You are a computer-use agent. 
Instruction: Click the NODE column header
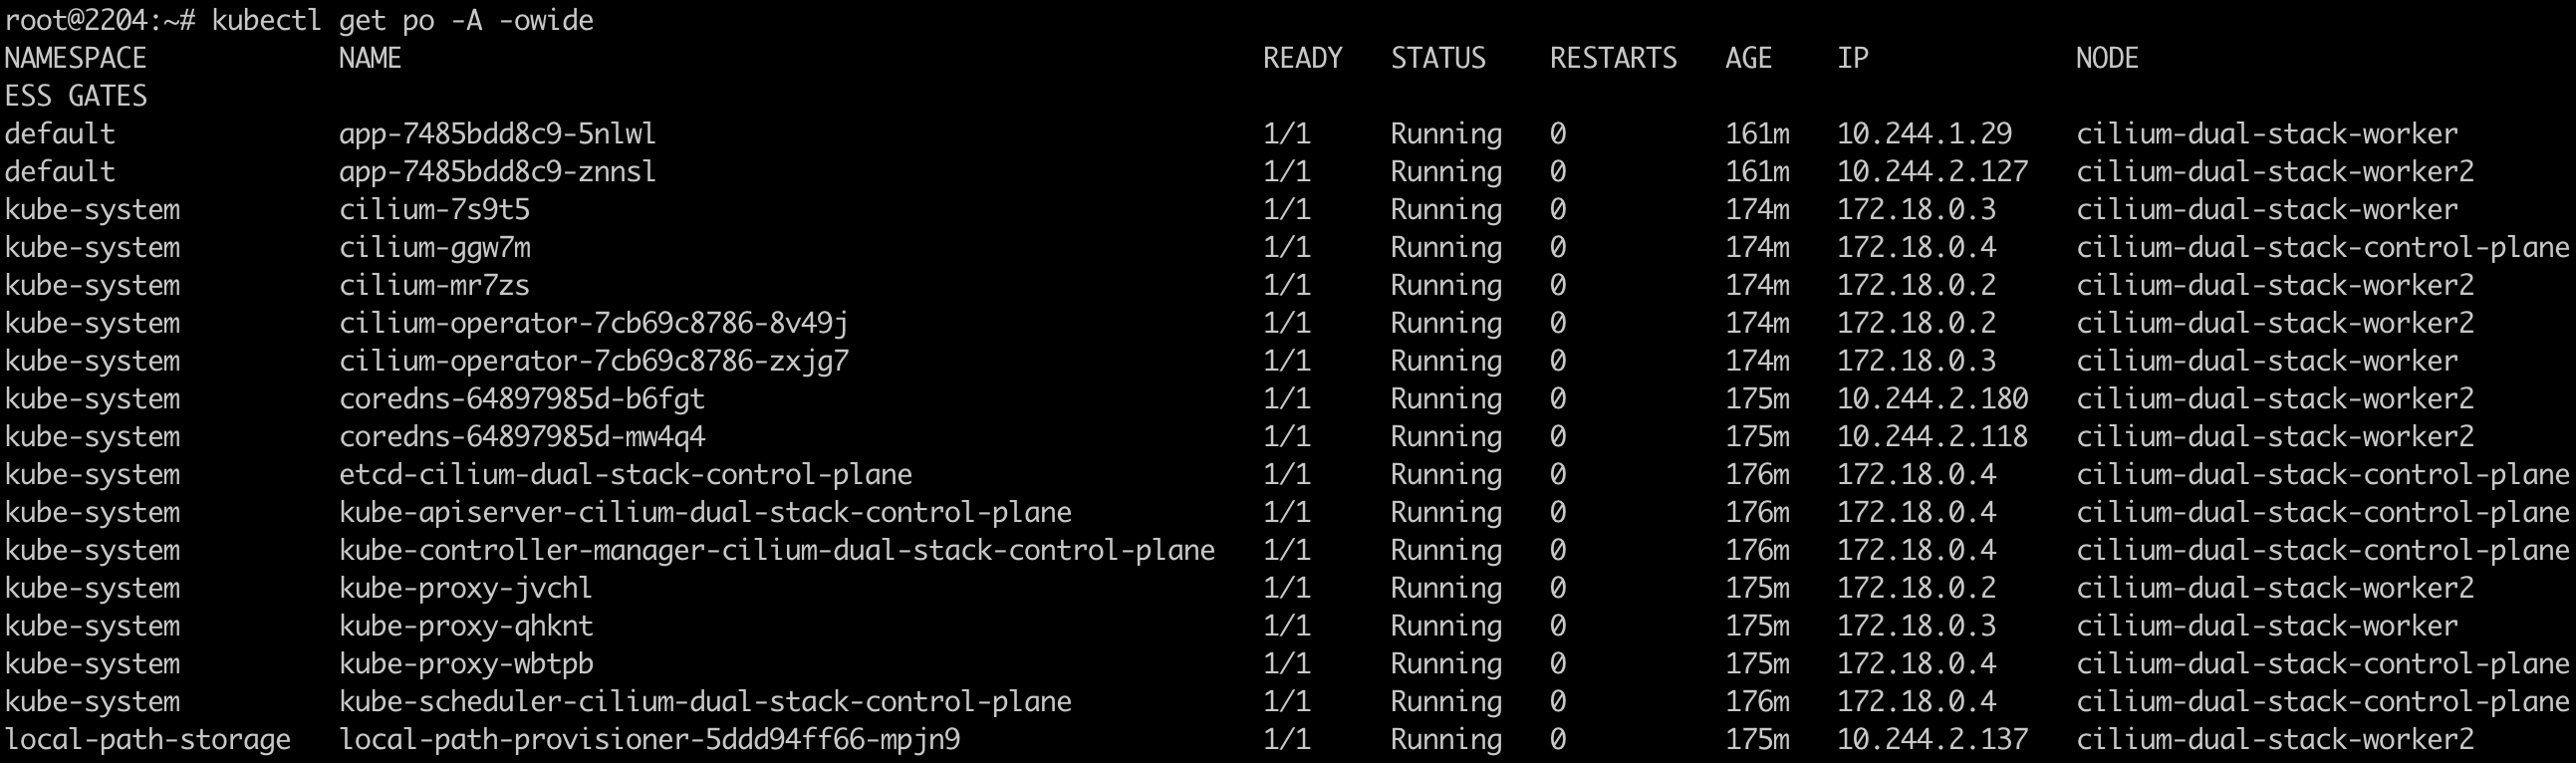pos(2107,58)
